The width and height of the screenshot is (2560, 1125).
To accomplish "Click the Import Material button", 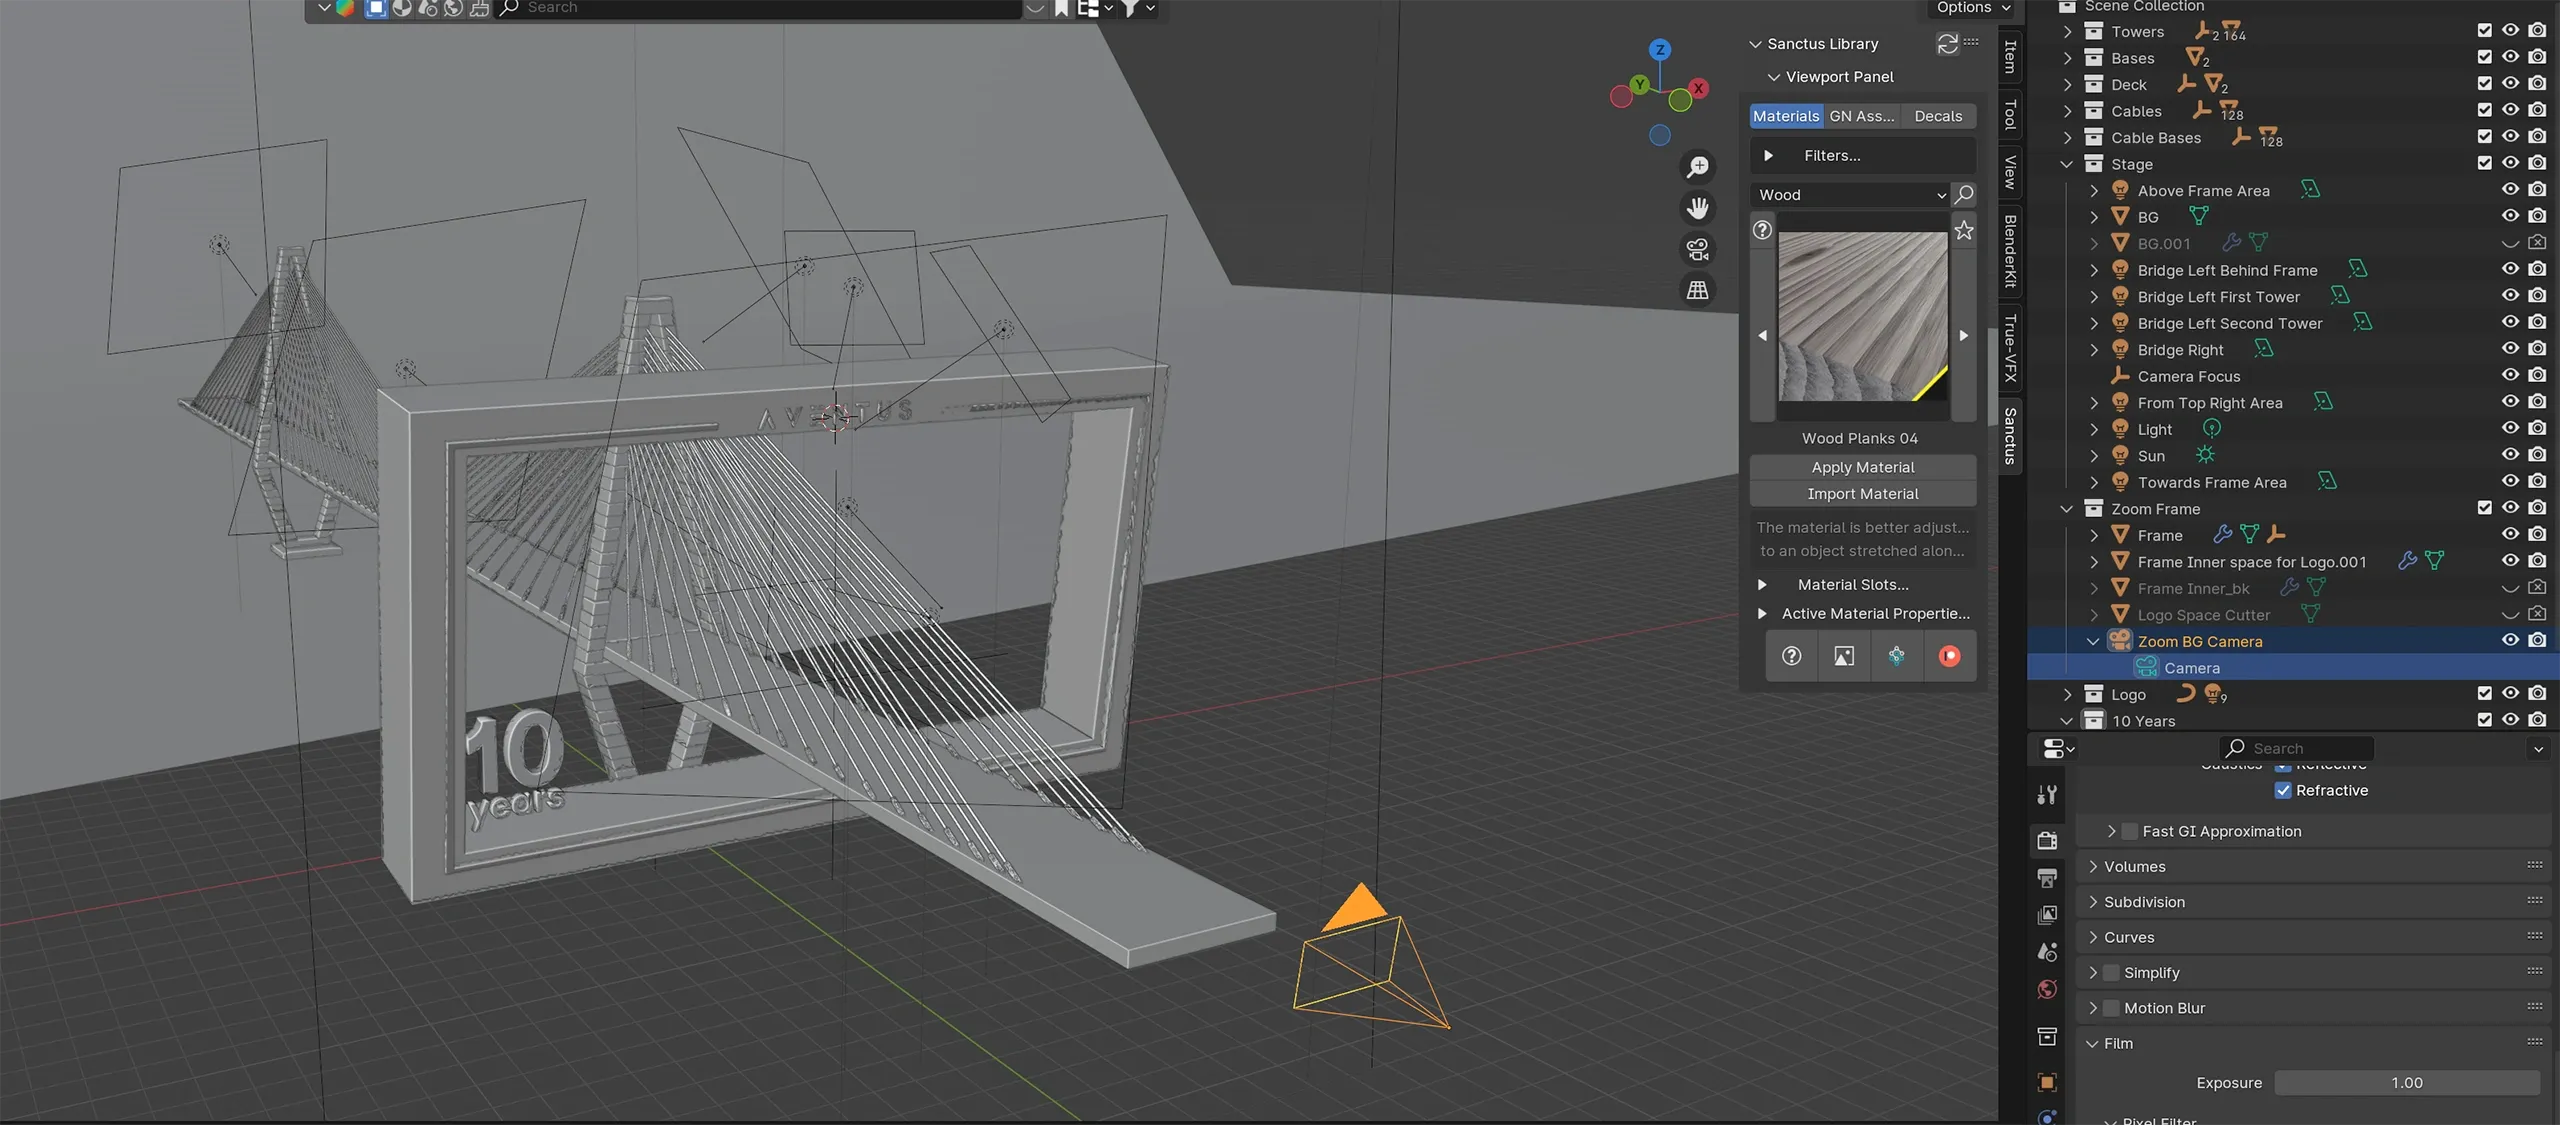I will pyautogui.click(x=1863, y=494).
